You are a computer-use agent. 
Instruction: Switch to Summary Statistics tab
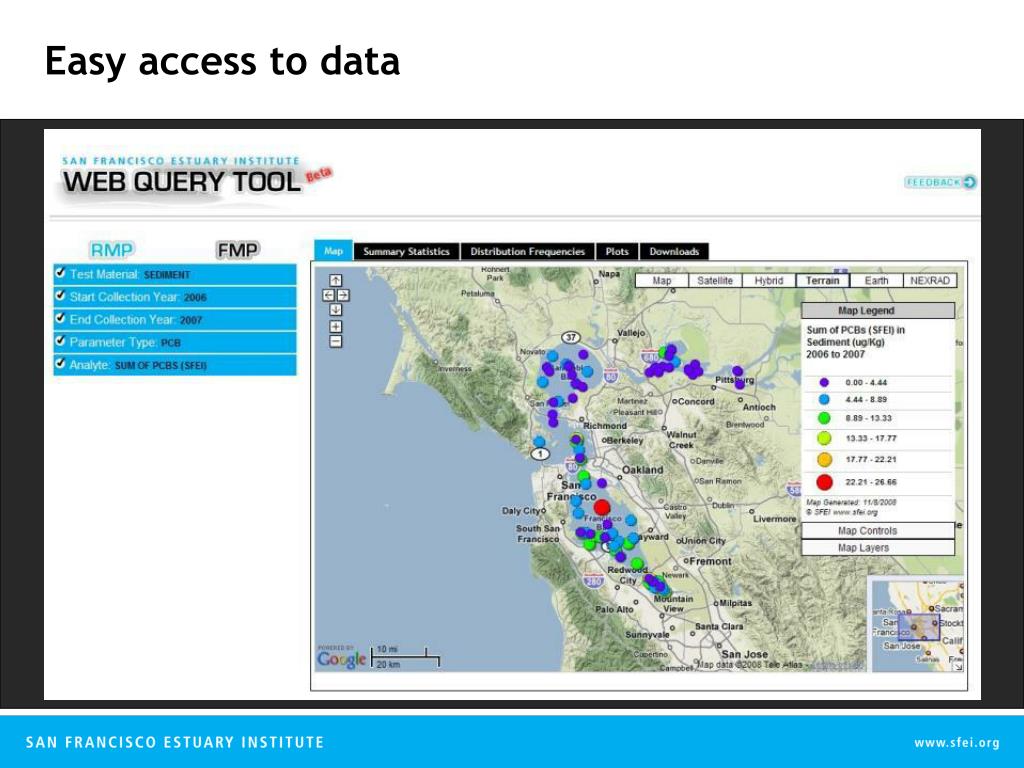tap(406, 252)
